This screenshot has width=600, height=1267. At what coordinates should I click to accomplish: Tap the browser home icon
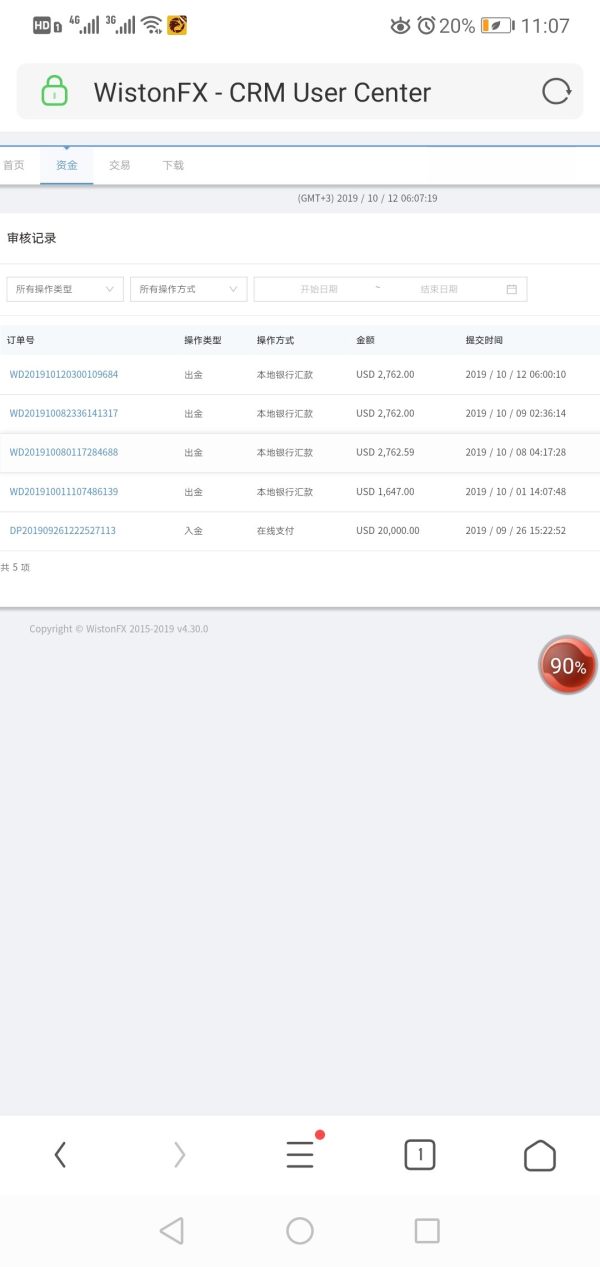tap(540, 1155)
